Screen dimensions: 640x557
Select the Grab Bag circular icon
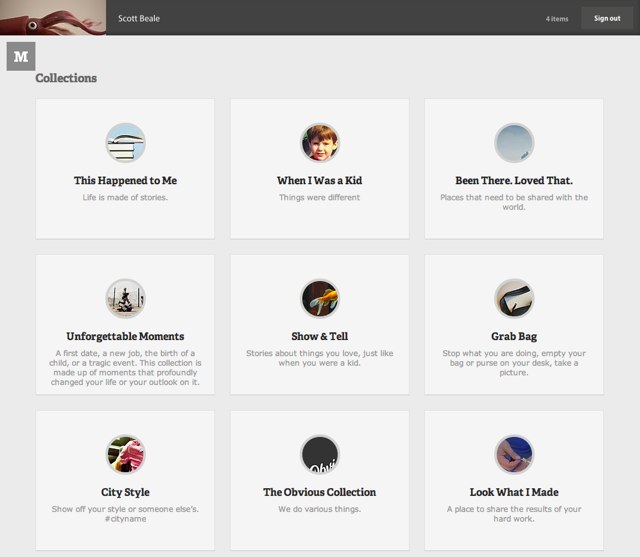pos(514,298)
